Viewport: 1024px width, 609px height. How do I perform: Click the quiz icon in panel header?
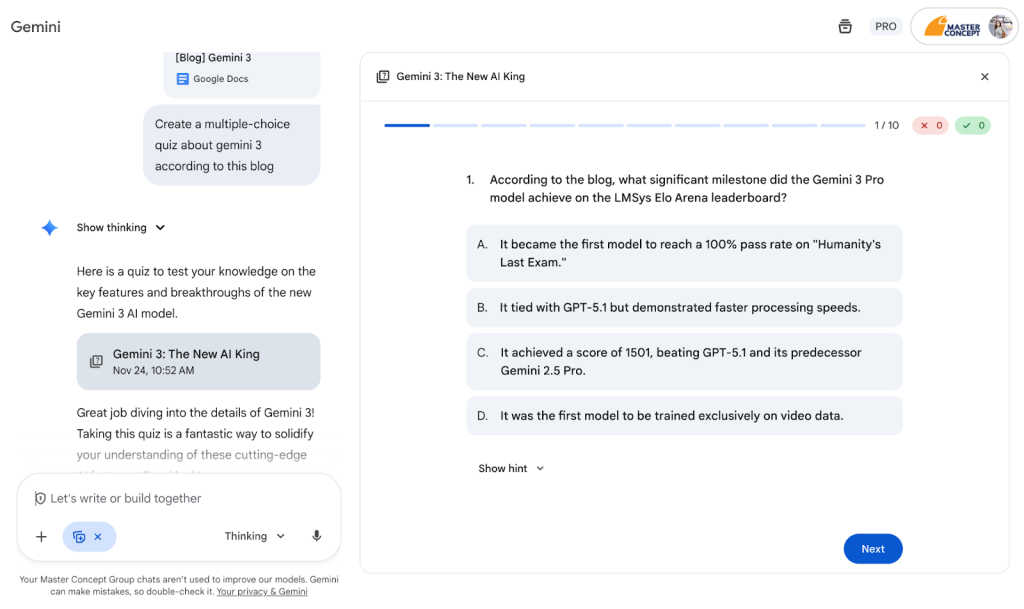click(383, 76)
